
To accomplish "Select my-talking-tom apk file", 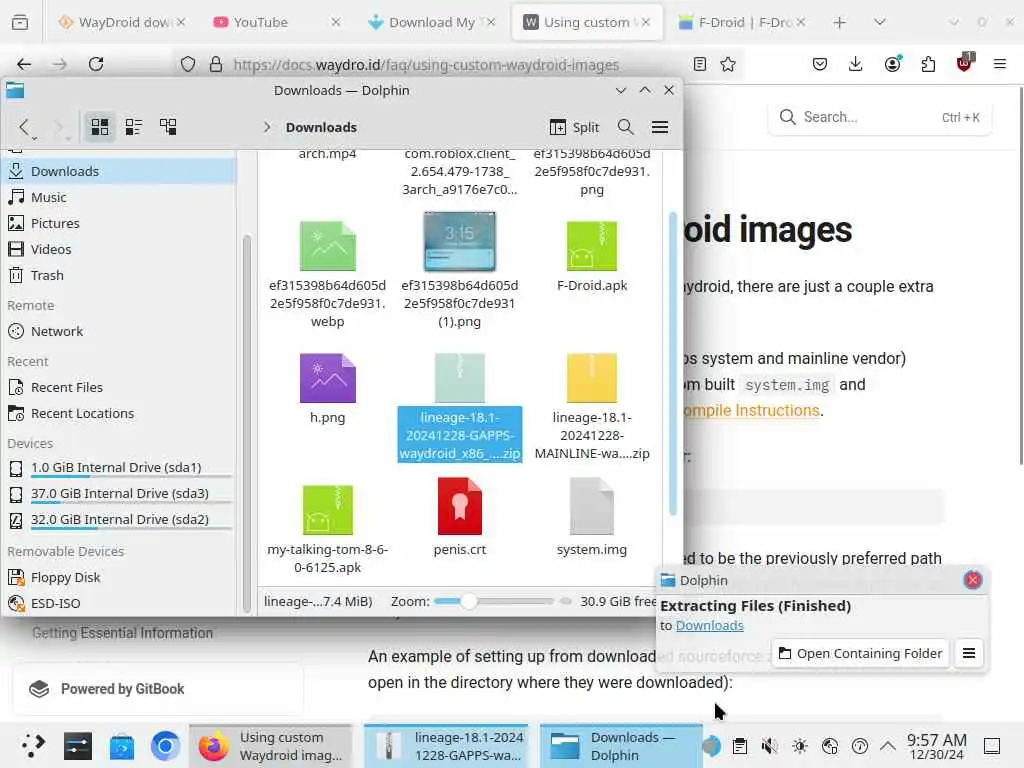I will (x=327, y=530).
